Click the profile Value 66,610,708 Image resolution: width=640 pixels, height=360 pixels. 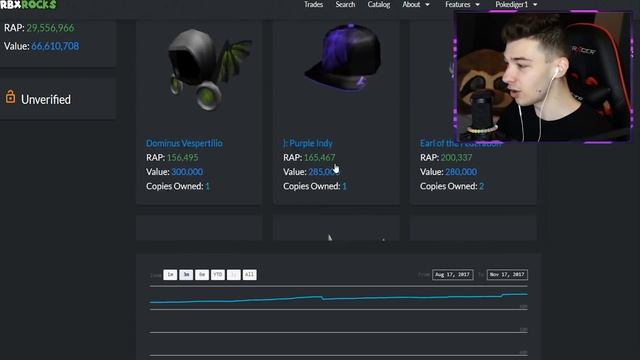[55, 46]
